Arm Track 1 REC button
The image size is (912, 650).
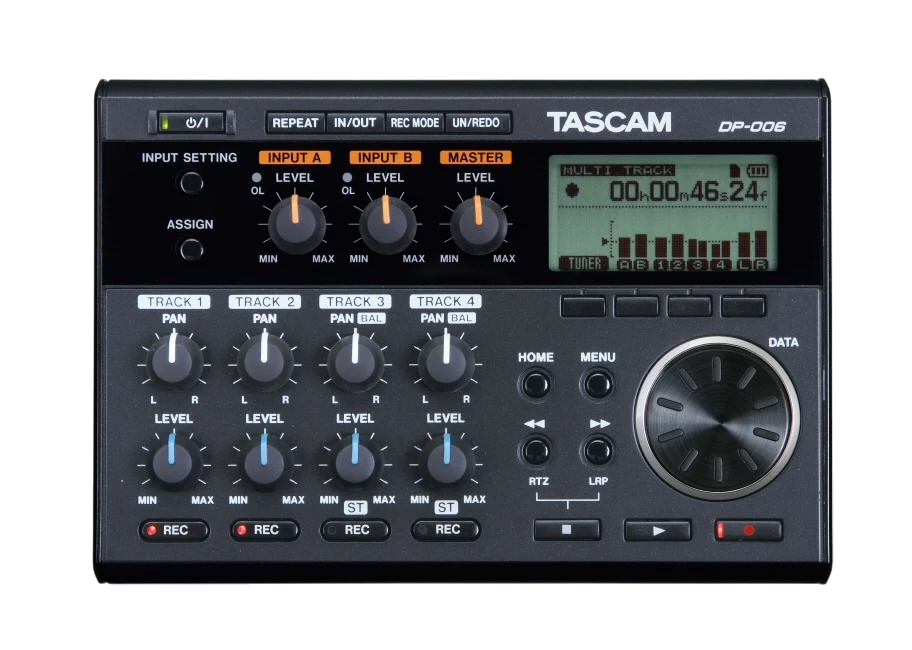pyautogui.click(x=174, y=530)
